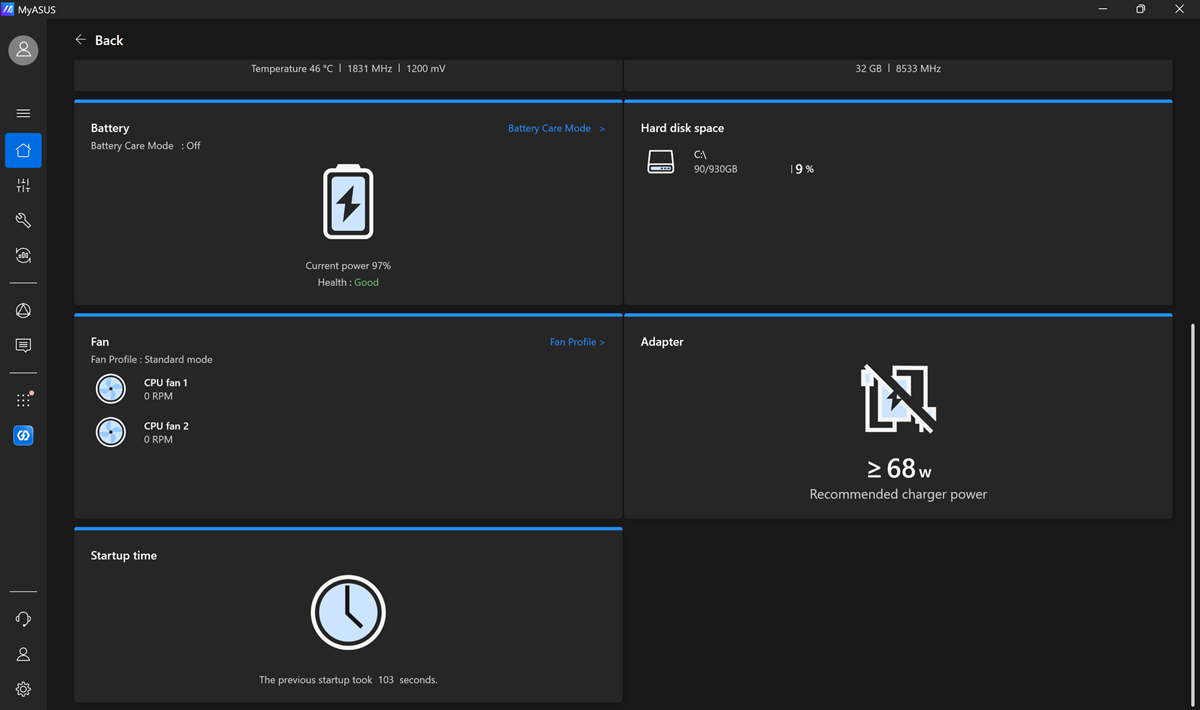Click the CPU fan 1 icon

tap(110, 389)
